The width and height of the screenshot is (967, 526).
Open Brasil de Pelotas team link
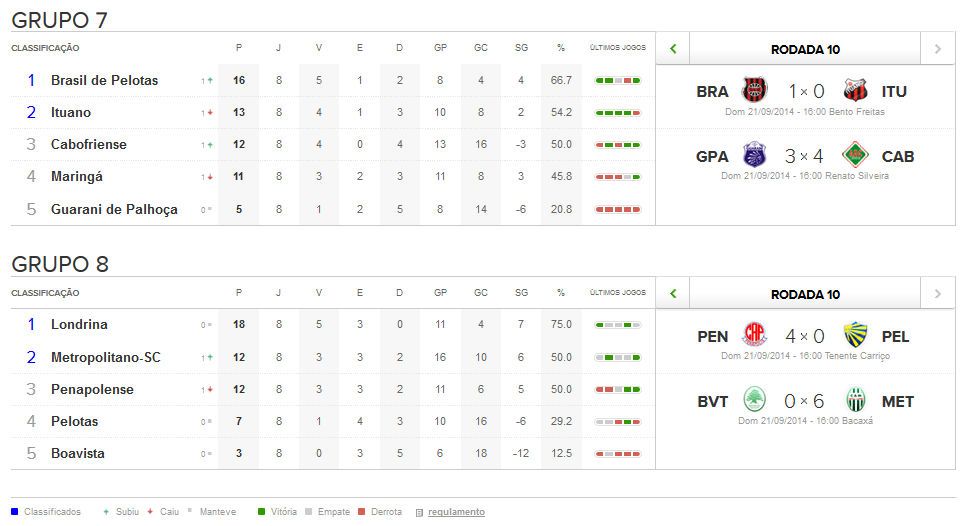point(104,80)
